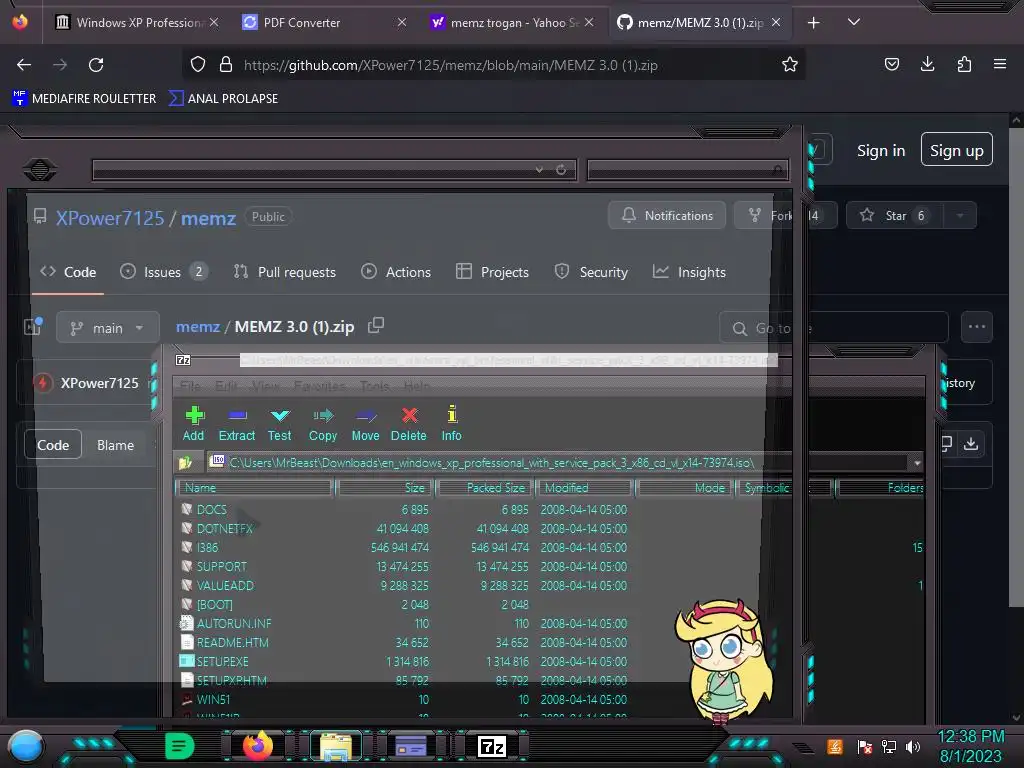
Task: Sort by the Packed Size column header
Action: [486, 488]
